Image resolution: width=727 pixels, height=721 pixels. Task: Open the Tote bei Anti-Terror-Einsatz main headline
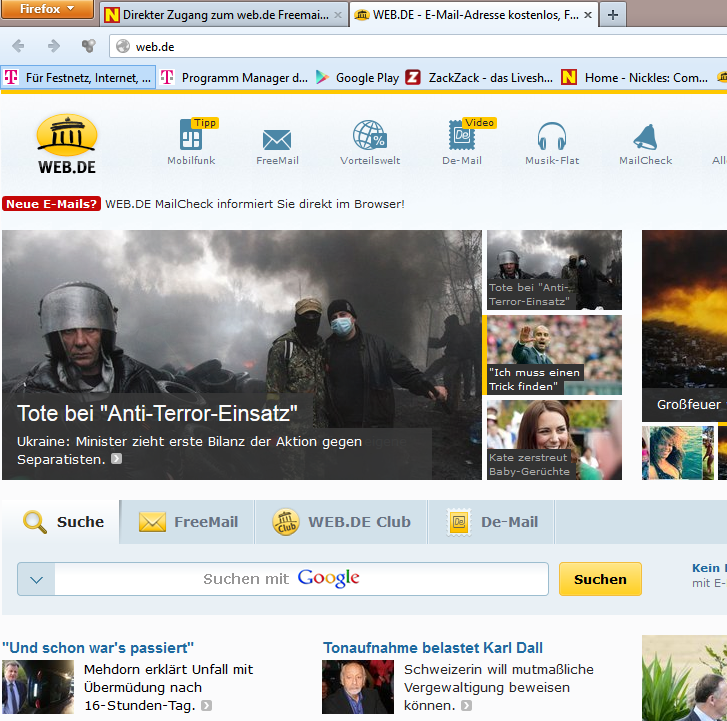tap(157, 413)
